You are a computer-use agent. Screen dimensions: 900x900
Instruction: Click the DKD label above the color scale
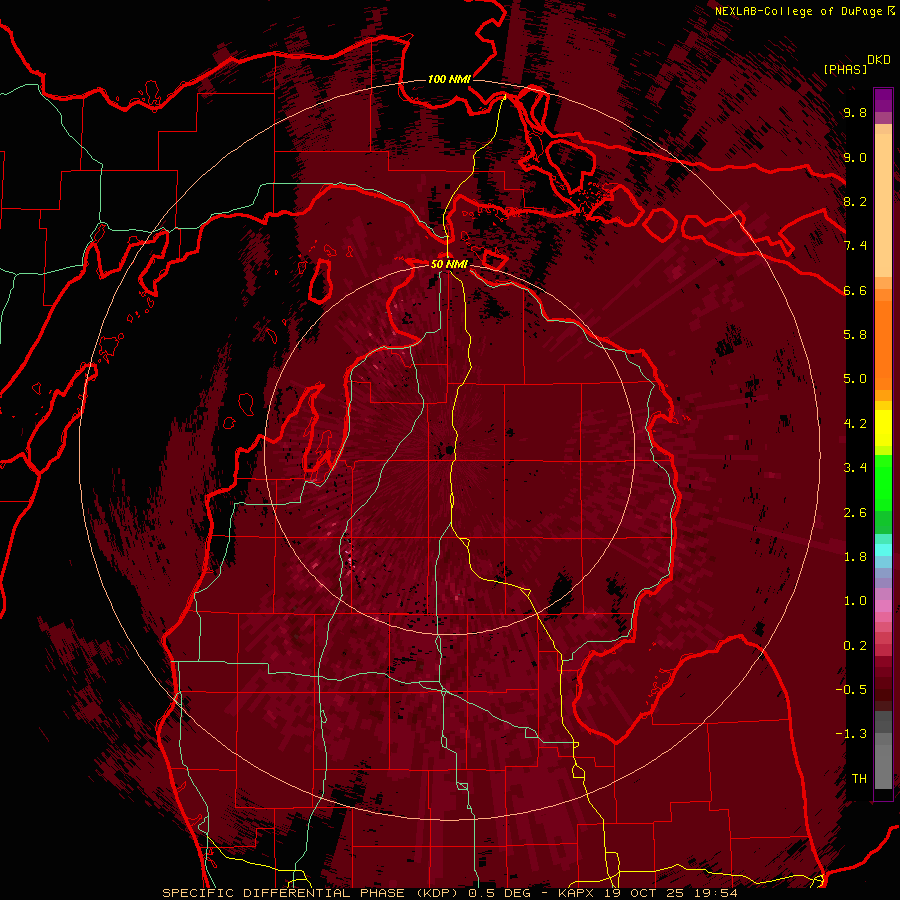(879, 60)
